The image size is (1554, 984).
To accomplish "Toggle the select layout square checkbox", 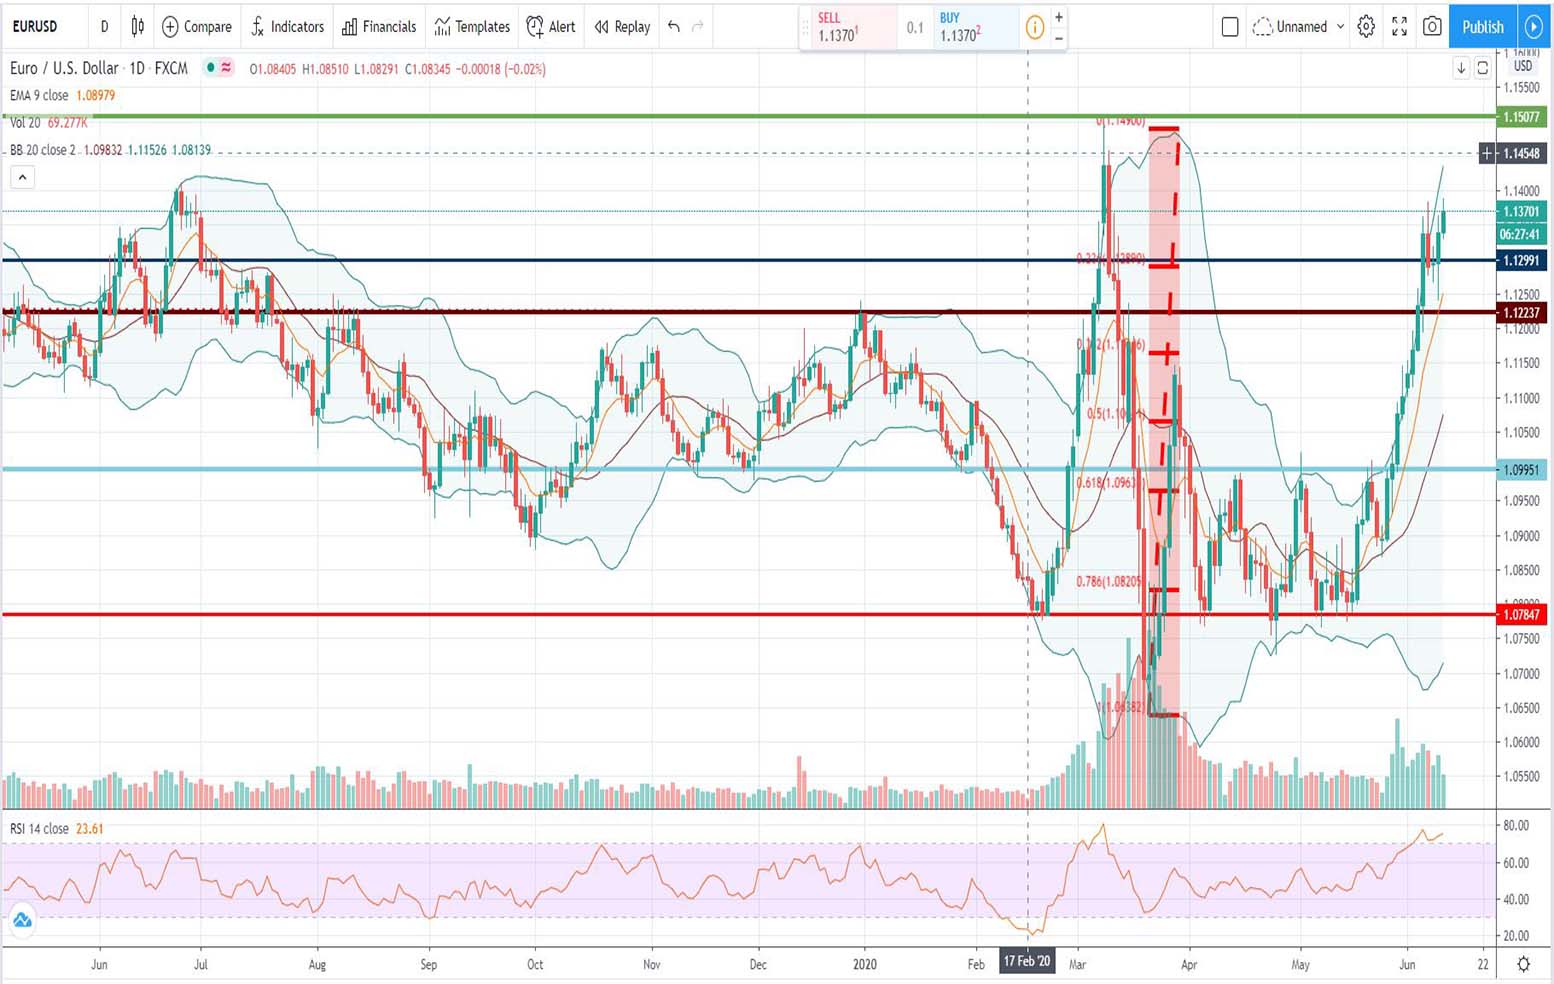I will coord(1230,27).
